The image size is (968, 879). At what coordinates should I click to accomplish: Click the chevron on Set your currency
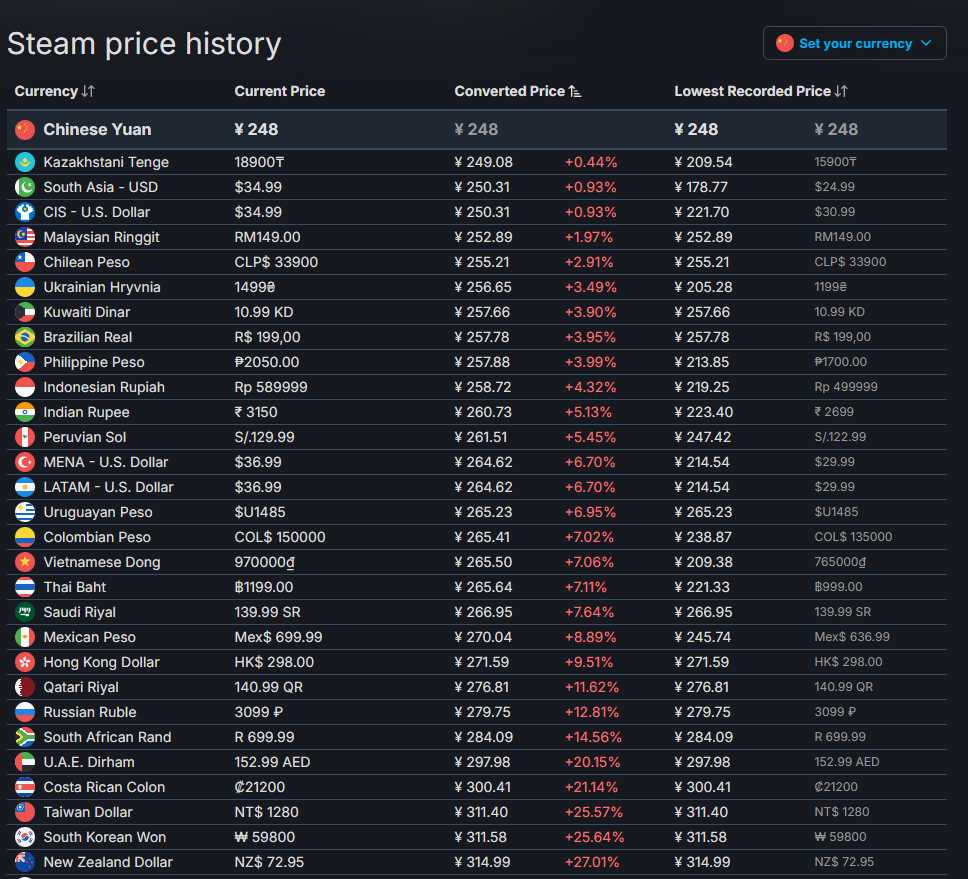[926, 43]
